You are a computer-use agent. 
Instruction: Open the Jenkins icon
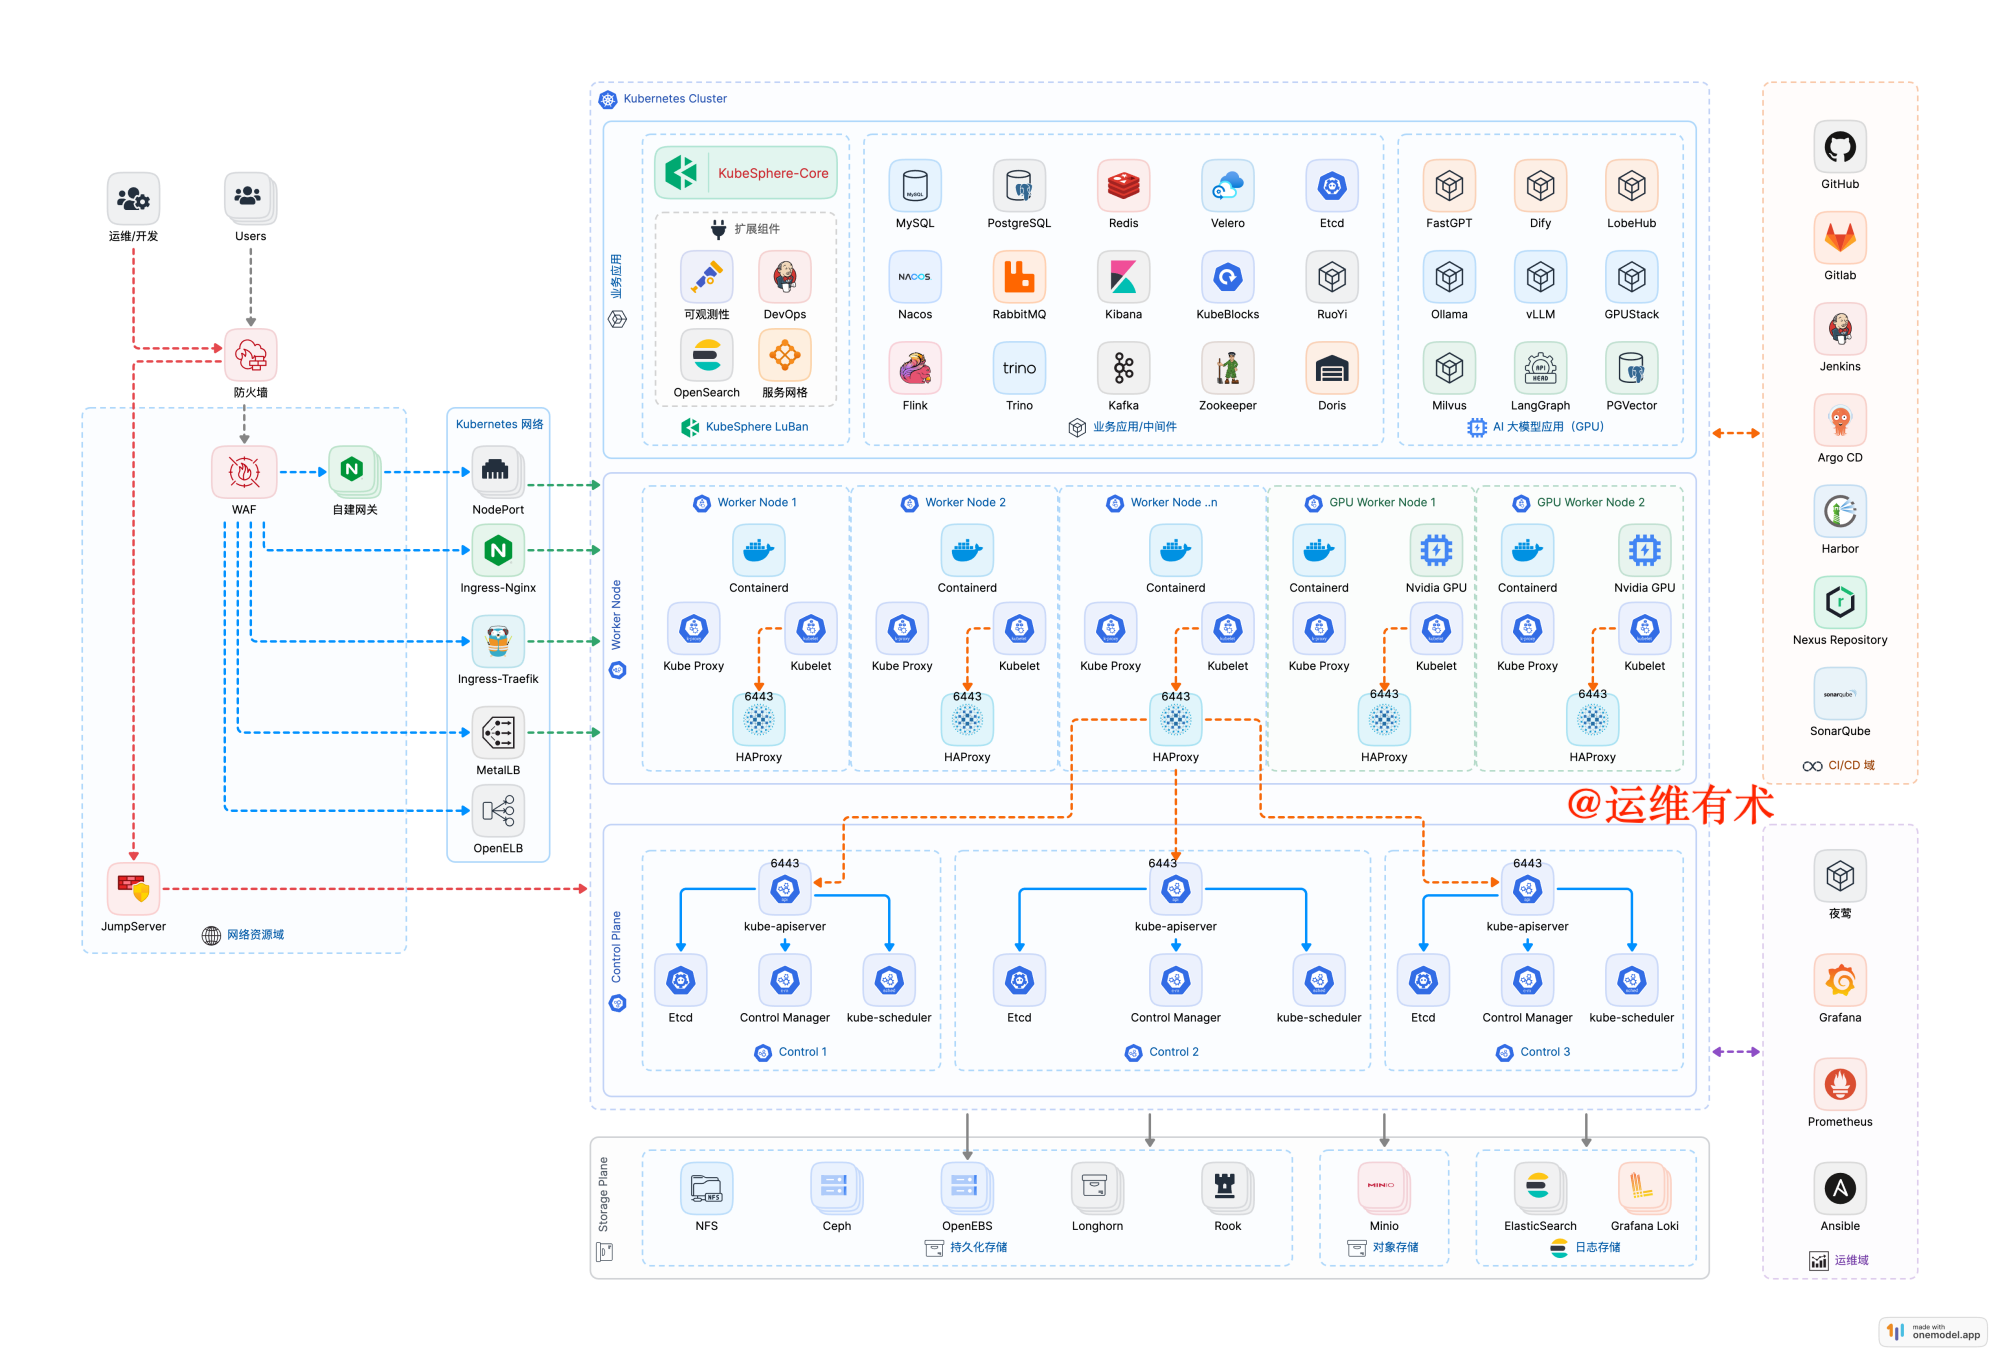[x=1839, y=329]
